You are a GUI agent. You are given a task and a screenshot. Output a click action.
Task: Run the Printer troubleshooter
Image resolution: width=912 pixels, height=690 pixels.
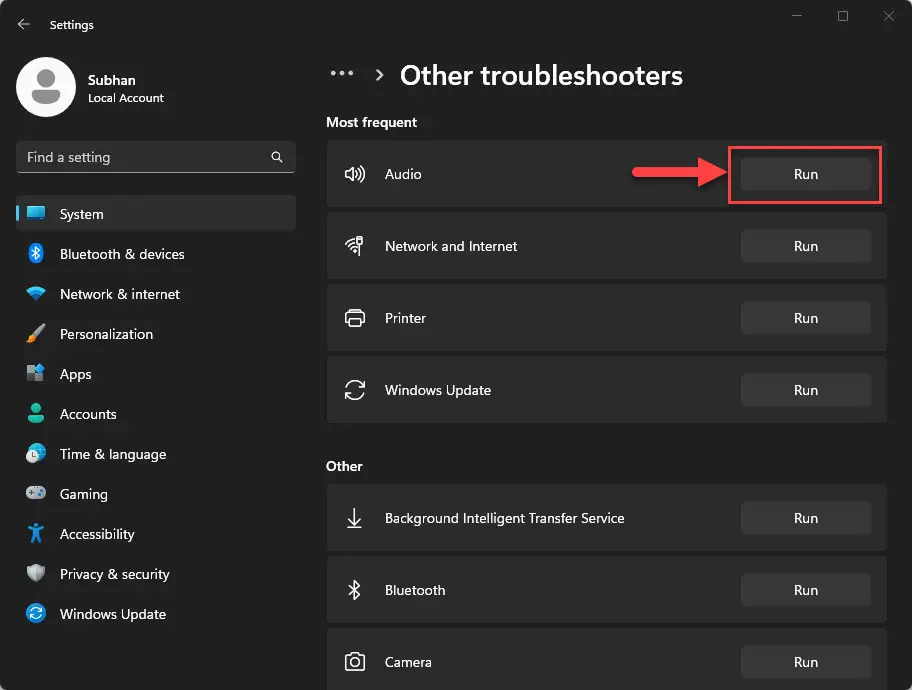pyautogui.click(x=806, y=318)
